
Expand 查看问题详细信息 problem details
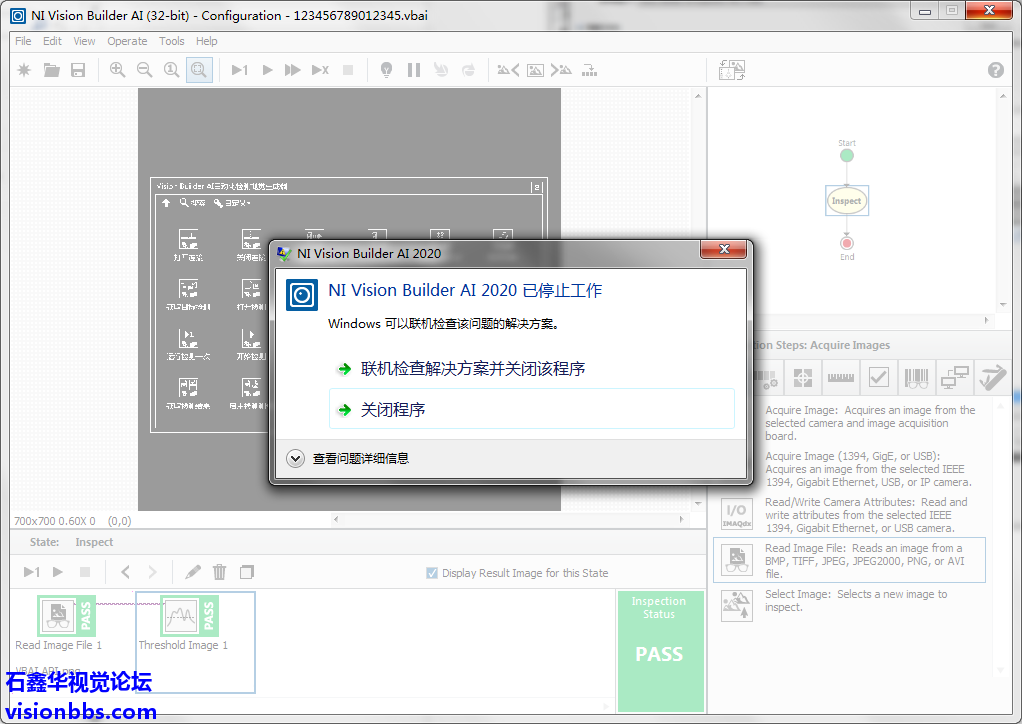coord(348,459)
